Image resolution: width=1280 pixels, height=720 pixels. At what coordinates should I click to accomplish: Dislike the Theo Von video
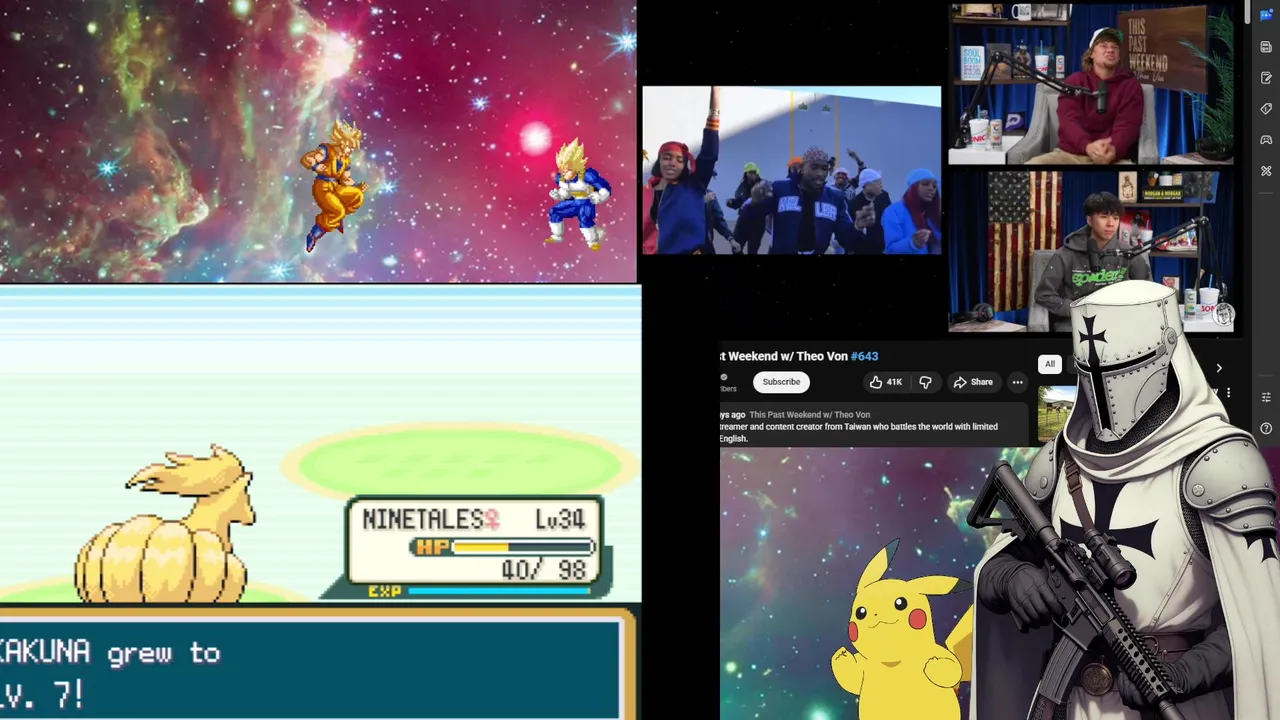[x=925, y=382]
